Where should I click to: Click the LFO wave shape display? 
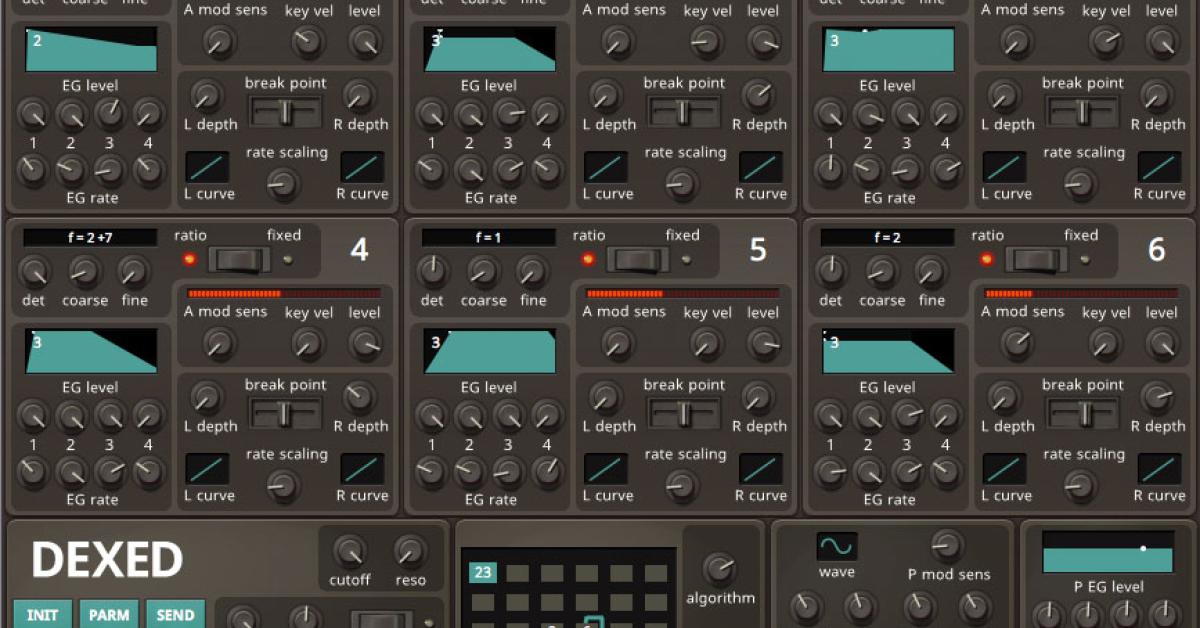pos(837,547)
